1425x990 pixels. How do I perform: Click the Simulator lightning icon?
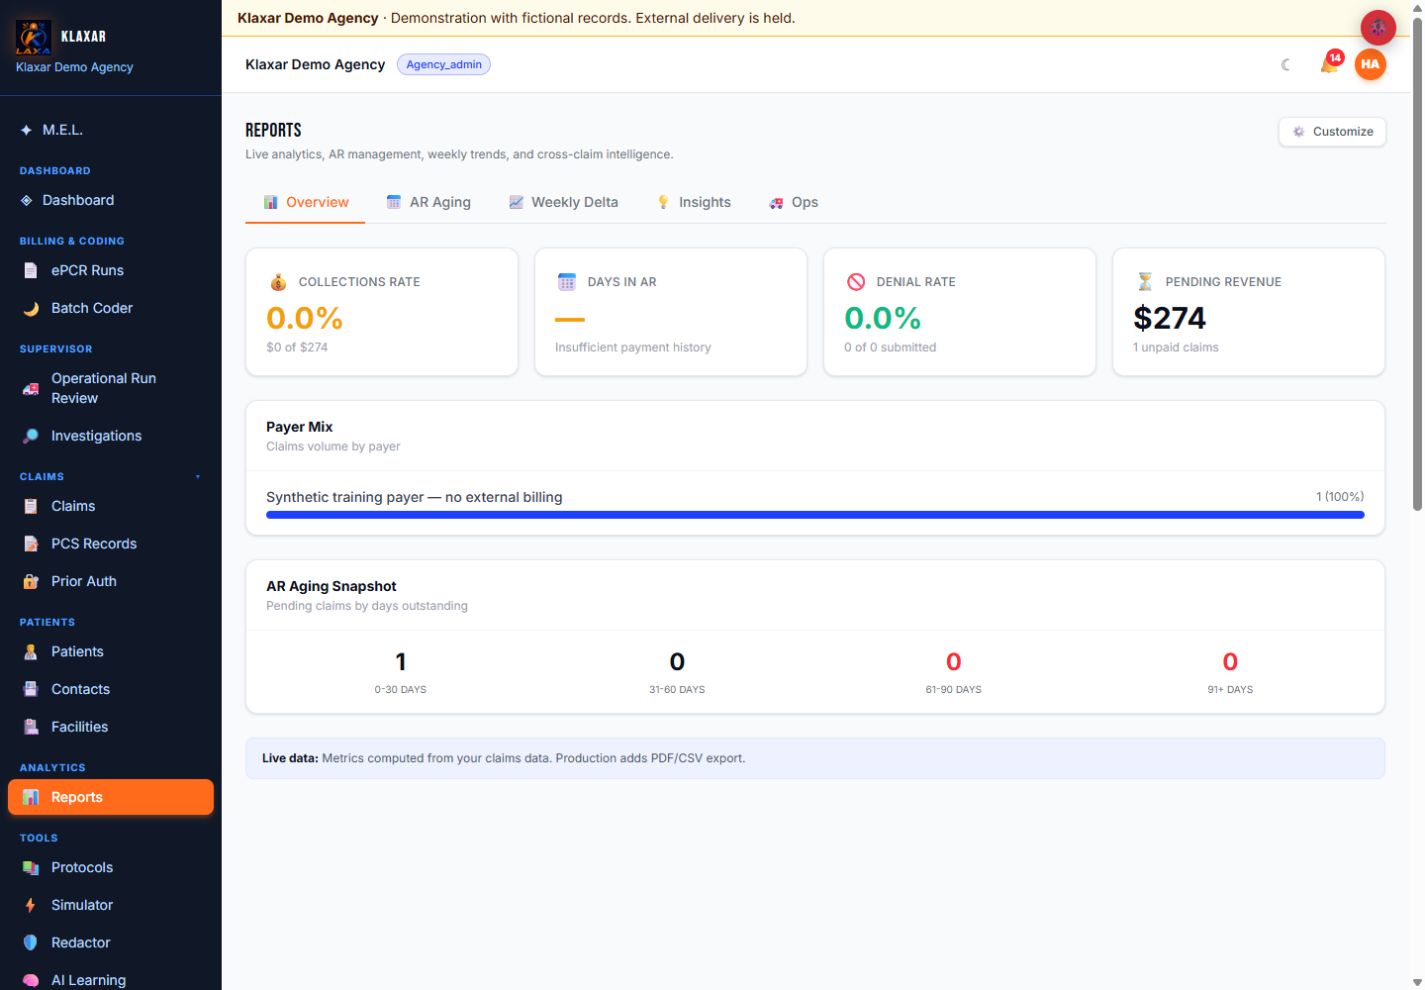(31, 905)
